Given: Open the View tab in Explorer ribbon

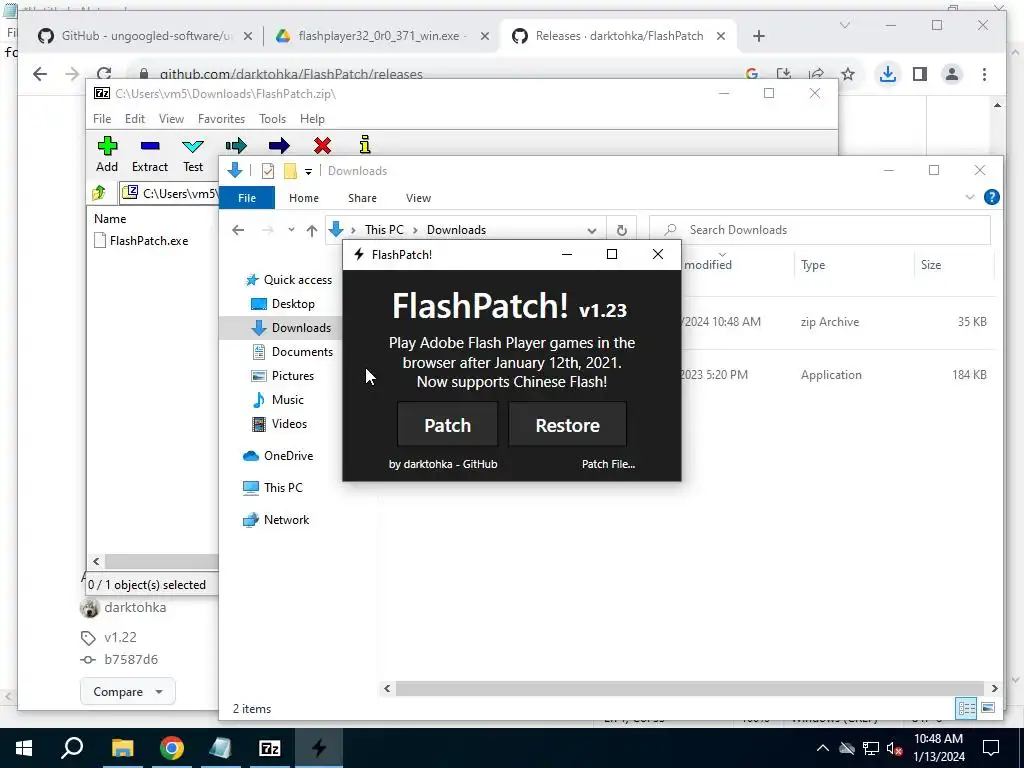Looking at the screenshot, I should 418,198.
